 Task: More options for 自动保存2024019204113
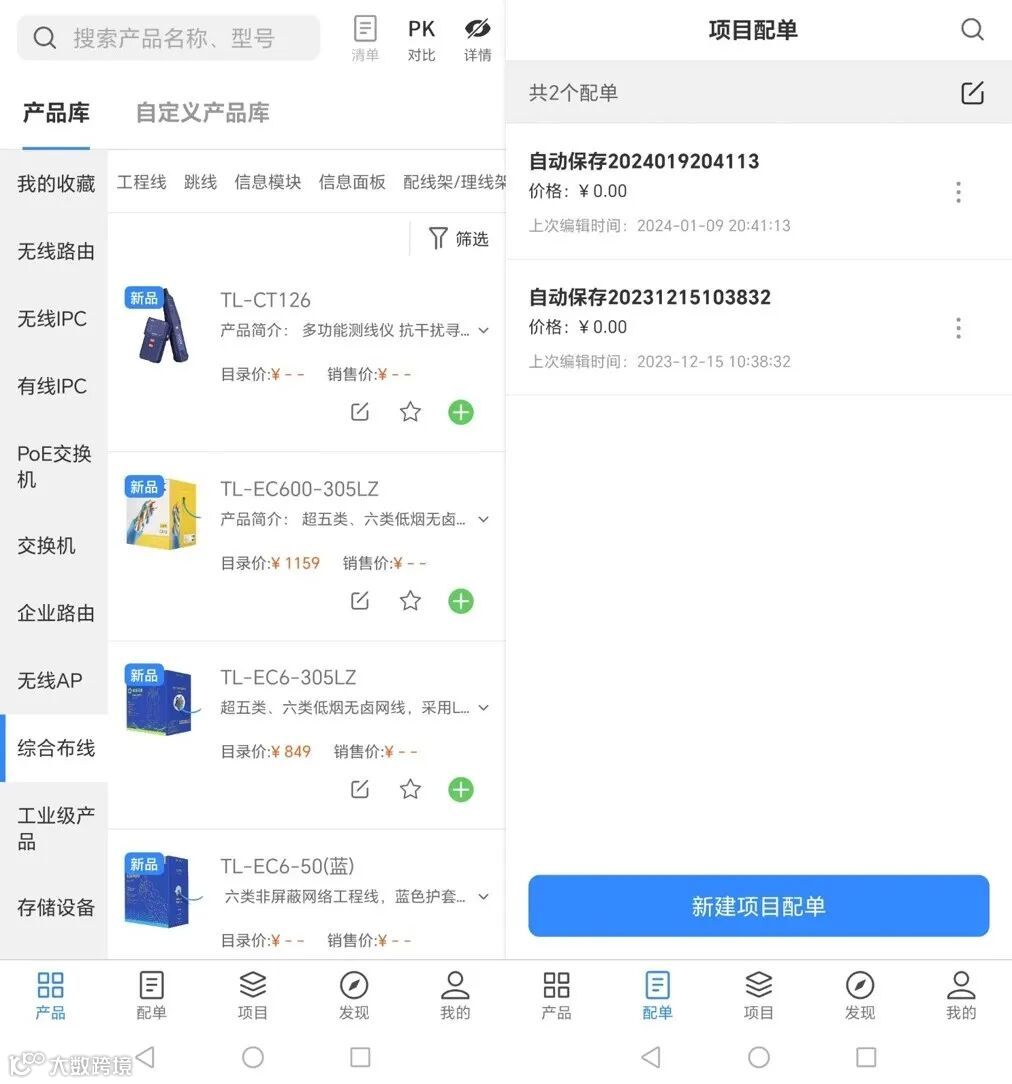[958, 191]
